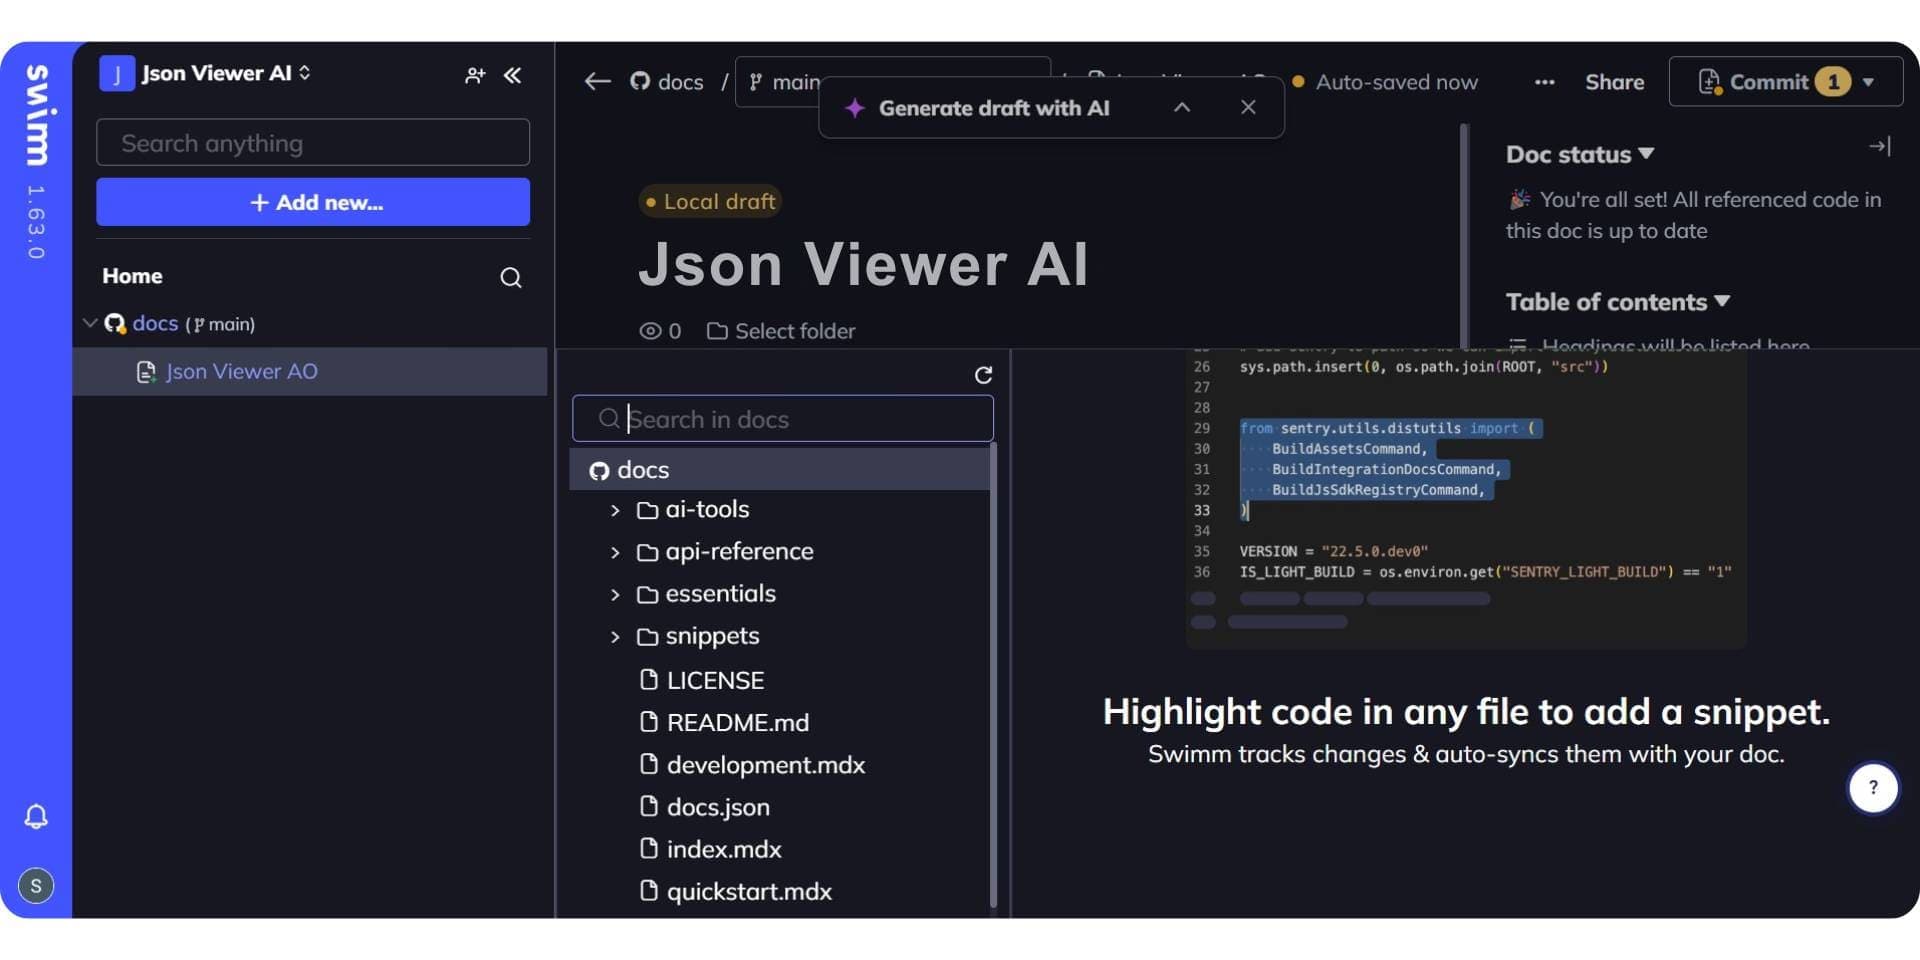Expand the ai-tools folder
1920x960 pixels.
pyautogui.click(x=615, y=510)
